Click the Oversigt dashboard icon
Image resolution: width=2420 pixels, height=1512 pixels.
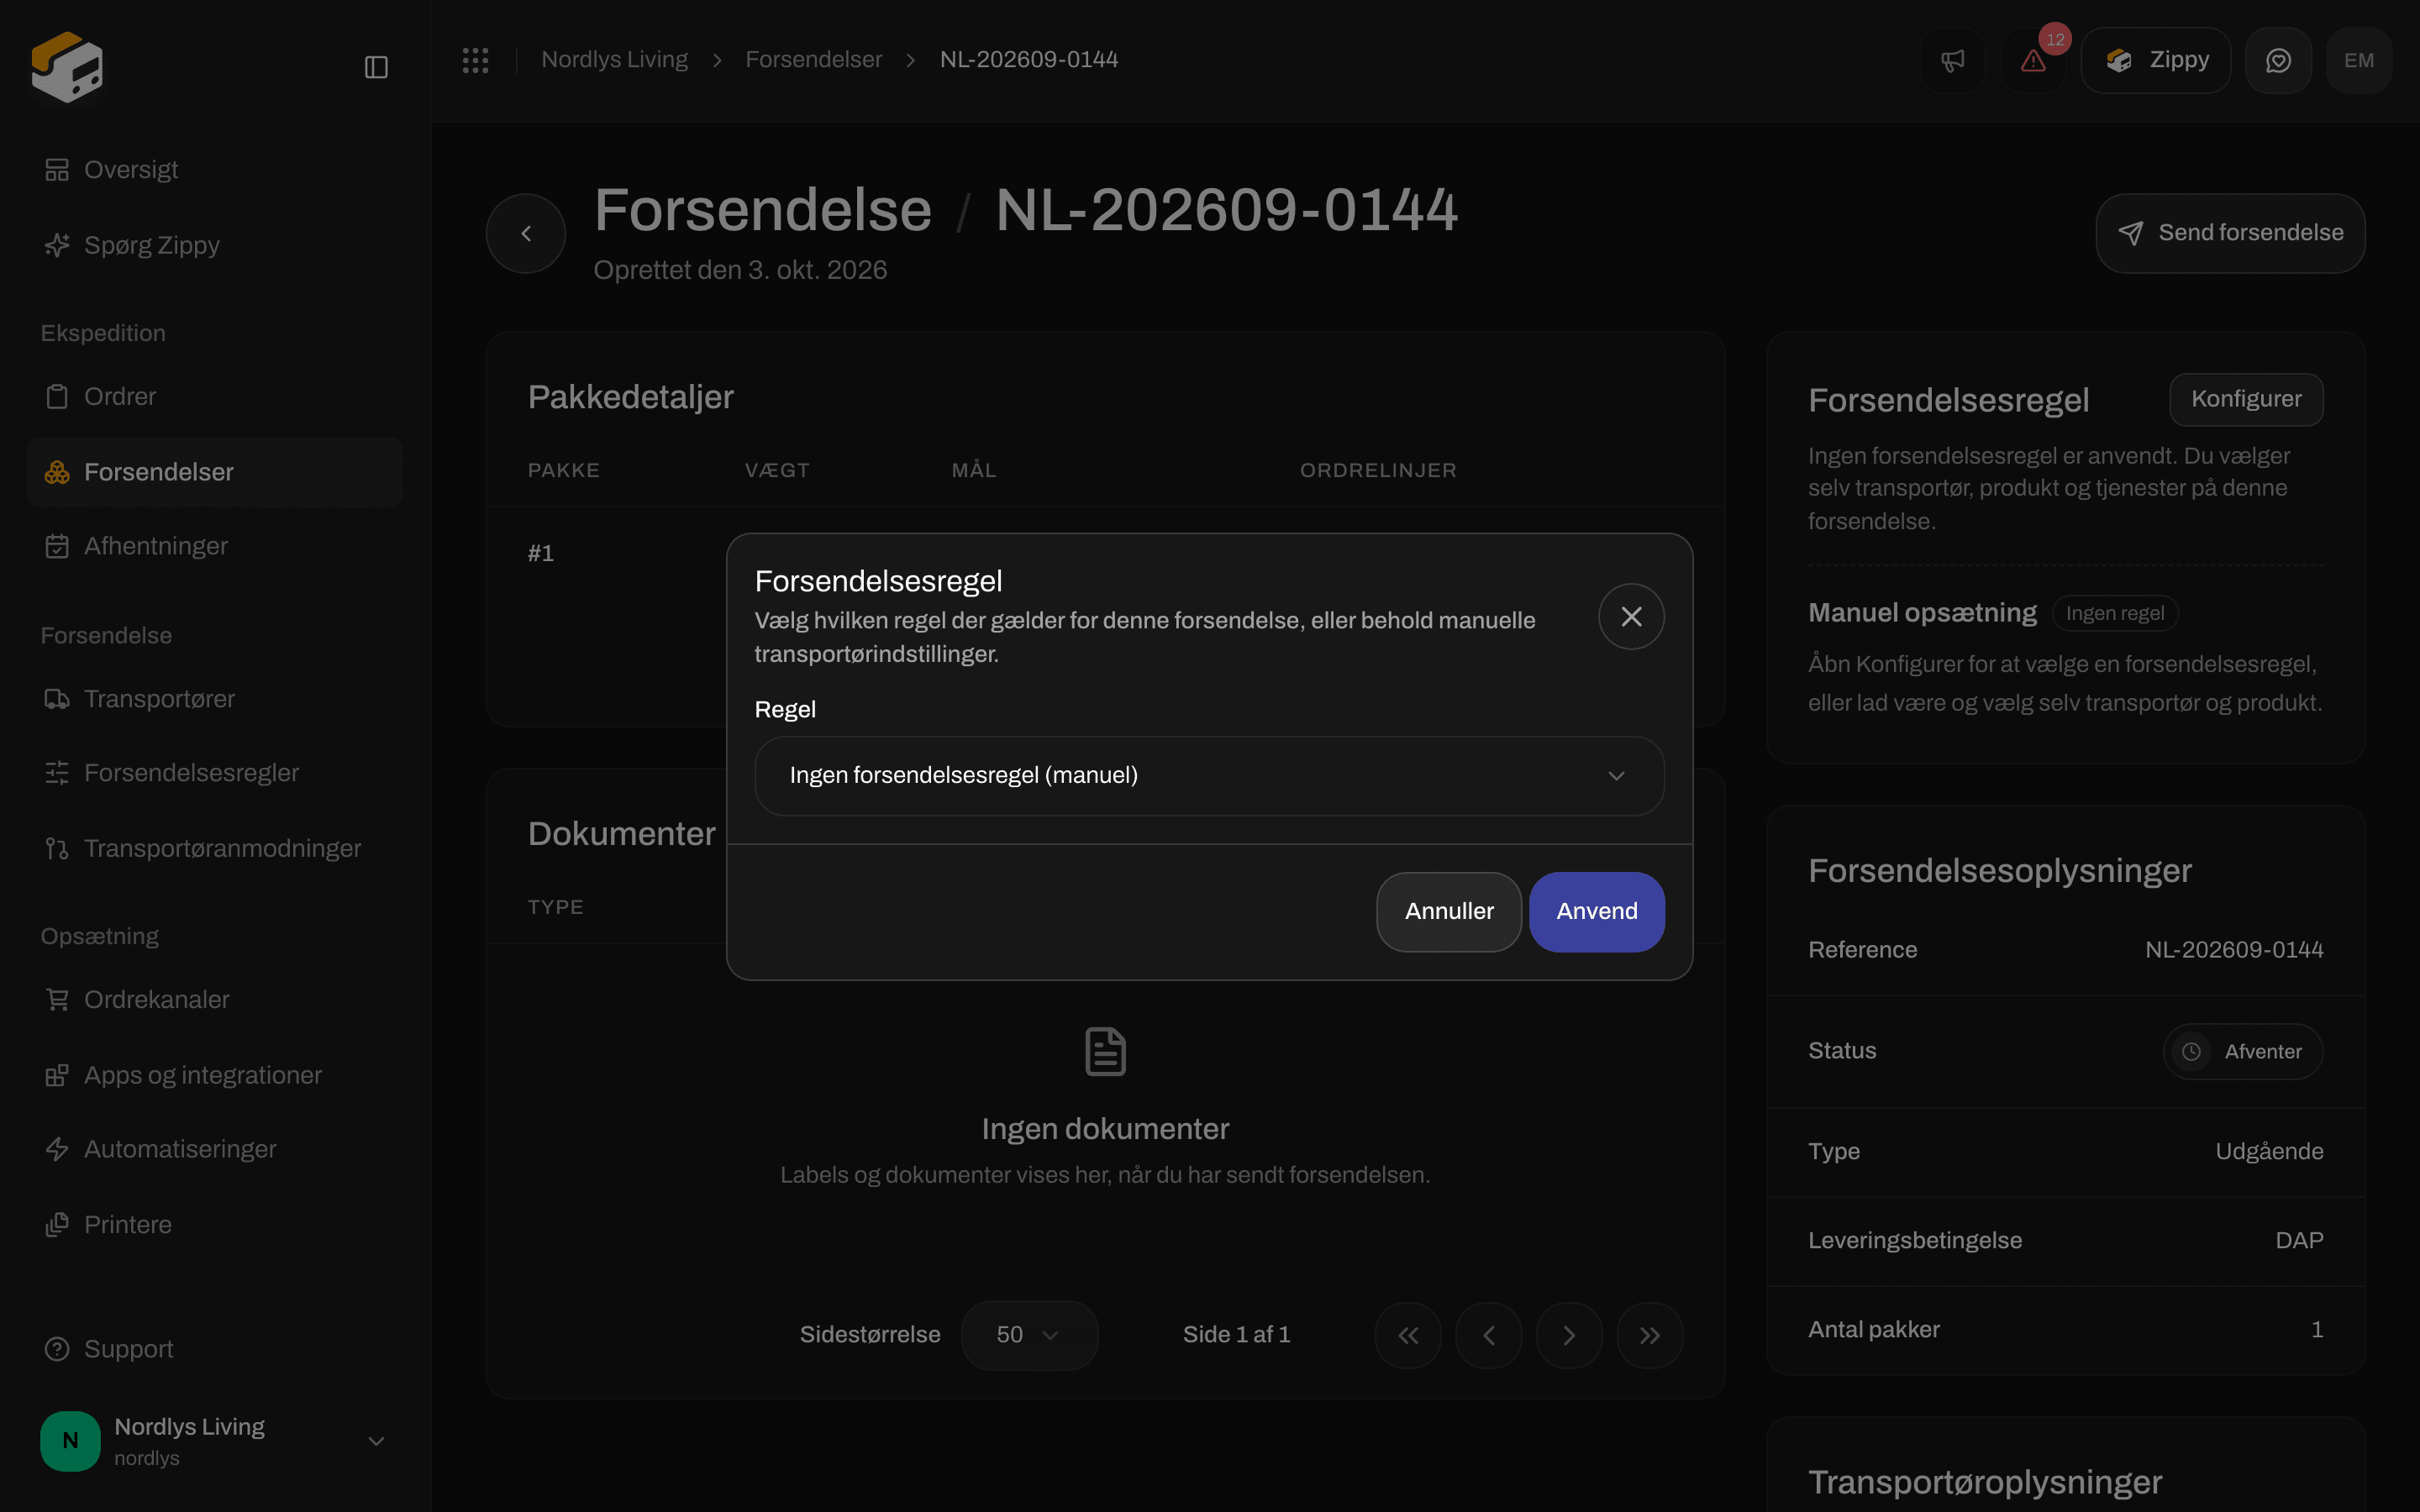57,170
